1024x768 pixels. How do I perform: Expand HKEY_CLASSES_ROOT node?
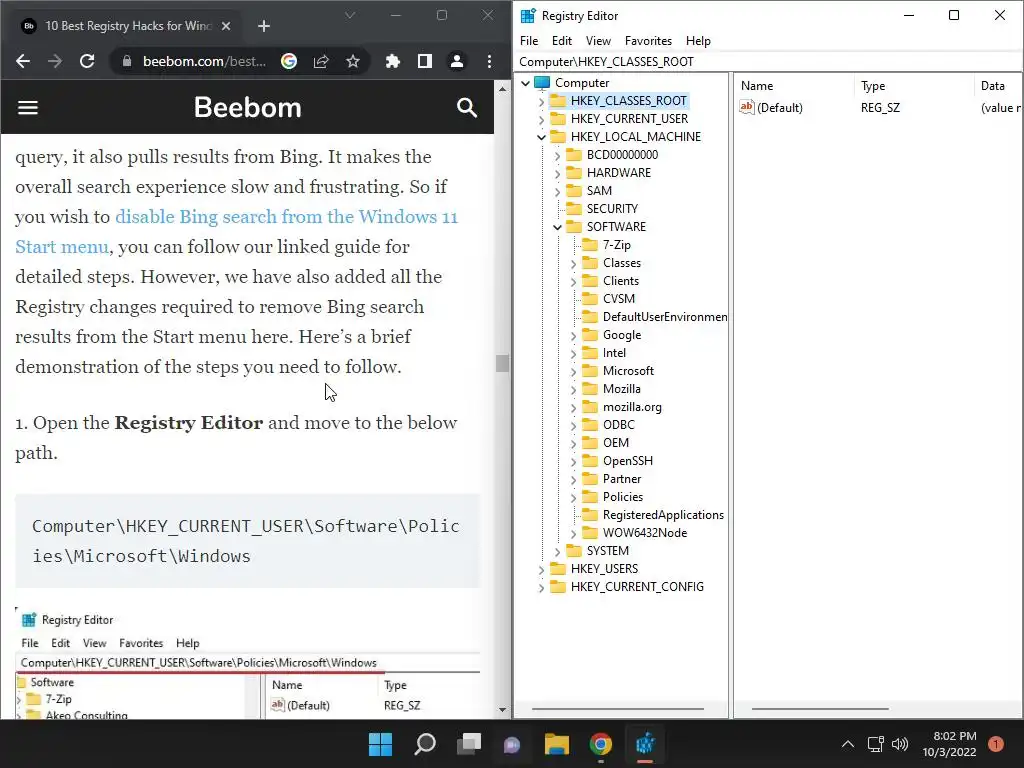coord(541,101)
